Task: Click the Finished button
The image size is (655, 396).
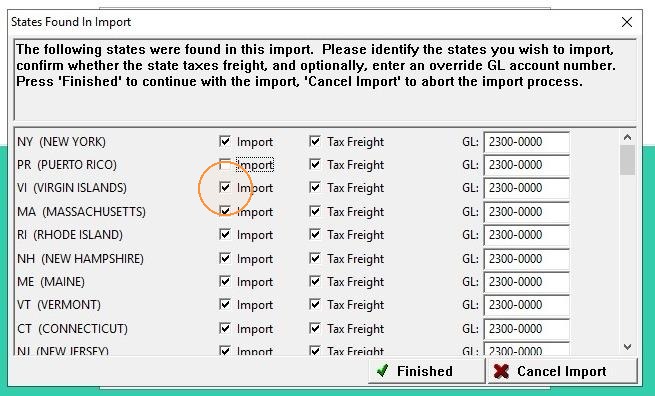Action: coord(427,371)
